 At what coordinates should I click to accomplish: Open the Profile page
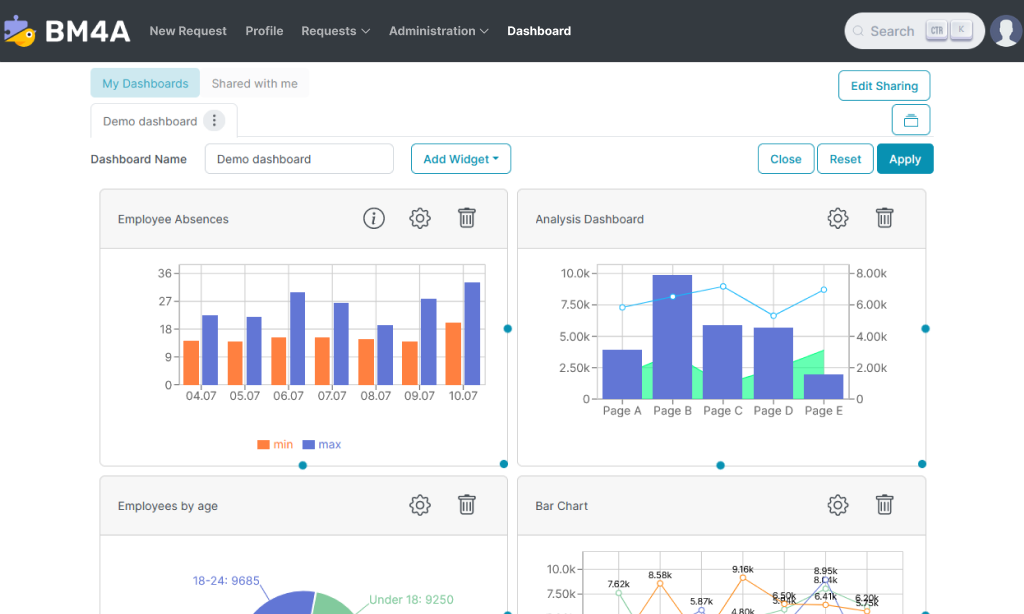(264, 31)
